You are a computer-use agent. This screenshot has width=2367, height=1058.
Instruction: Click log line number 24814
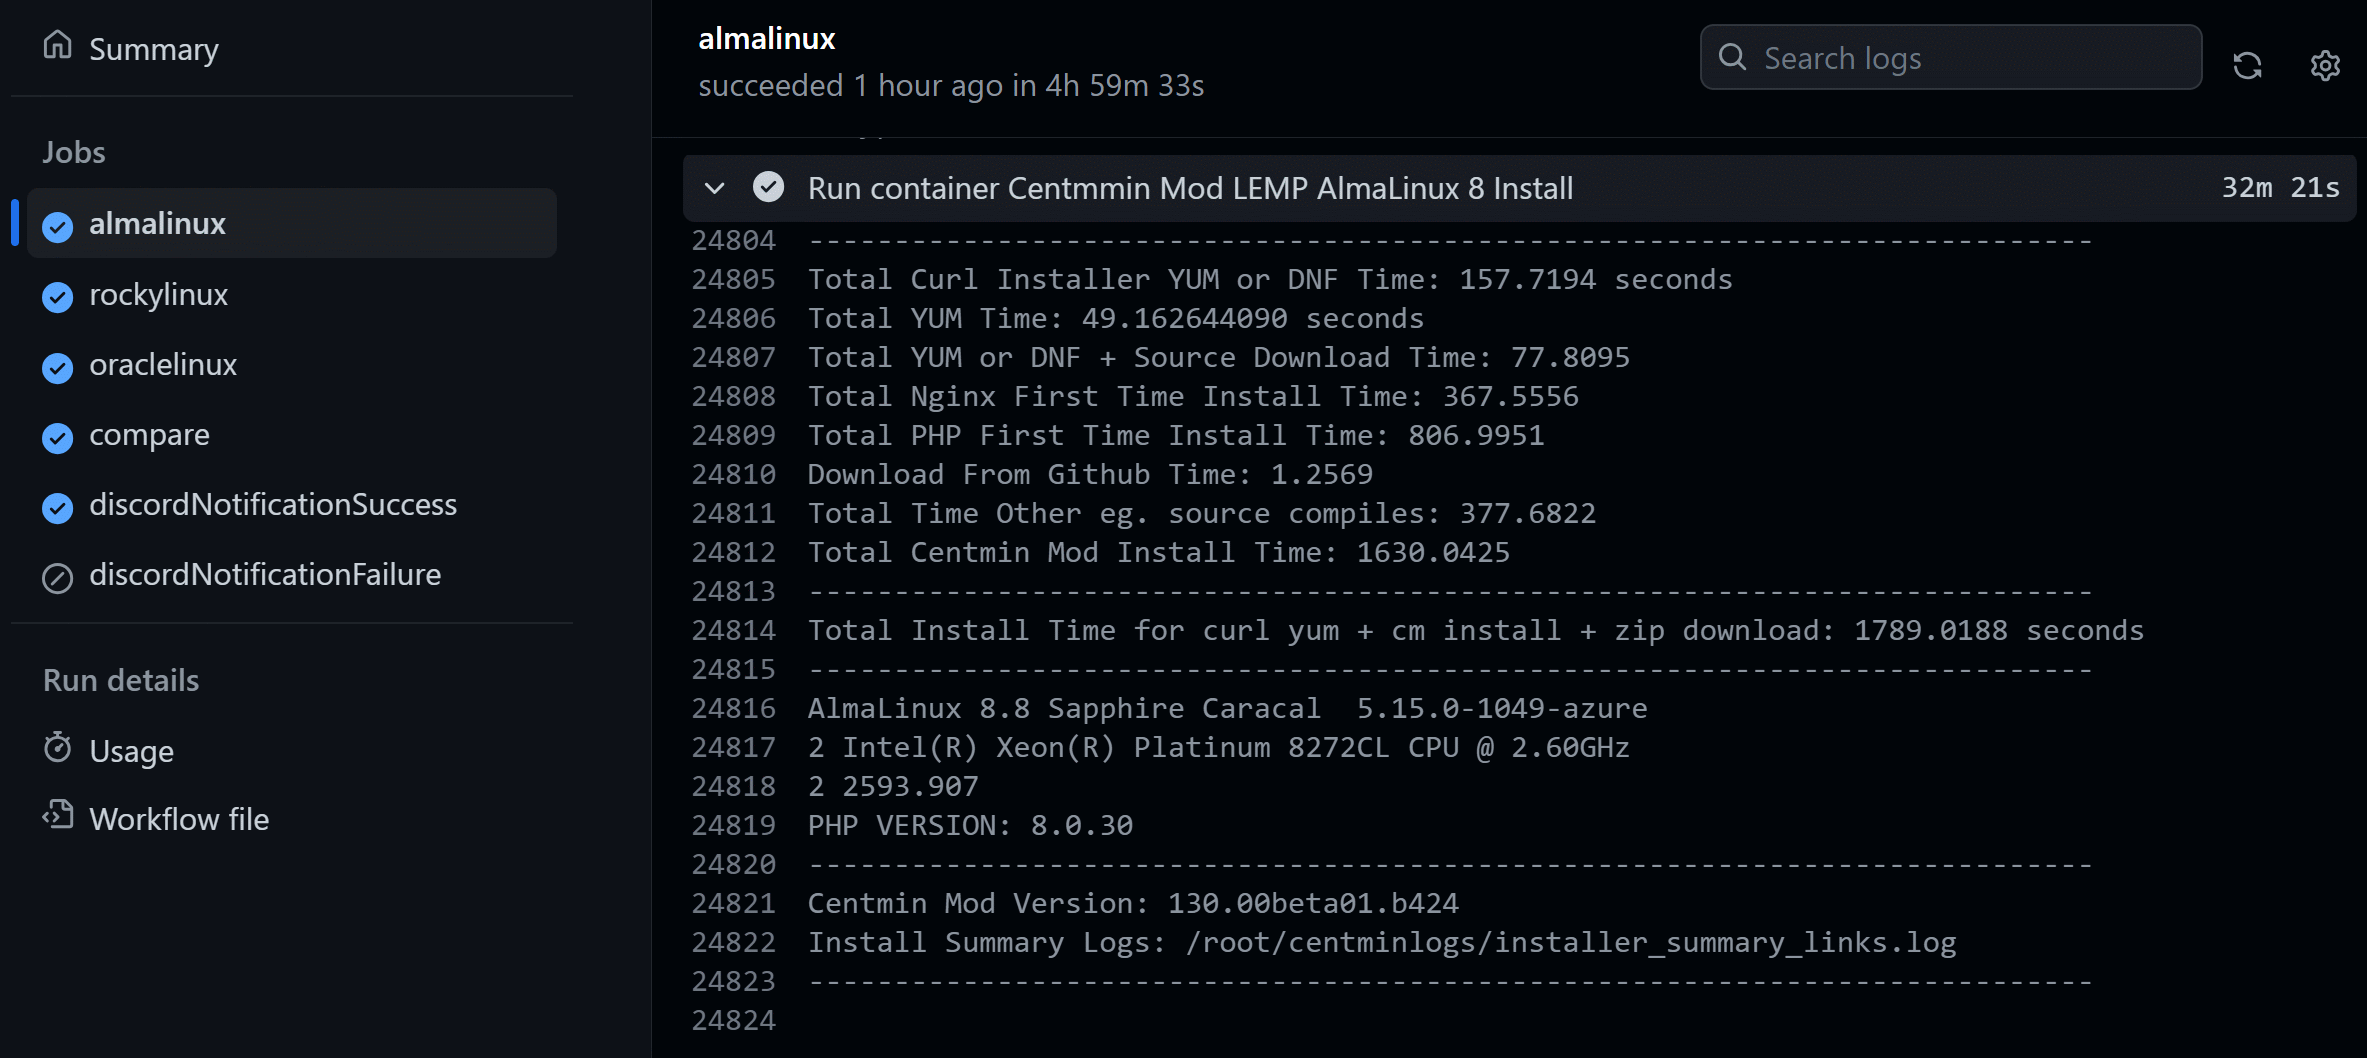(x=733, y=630)
